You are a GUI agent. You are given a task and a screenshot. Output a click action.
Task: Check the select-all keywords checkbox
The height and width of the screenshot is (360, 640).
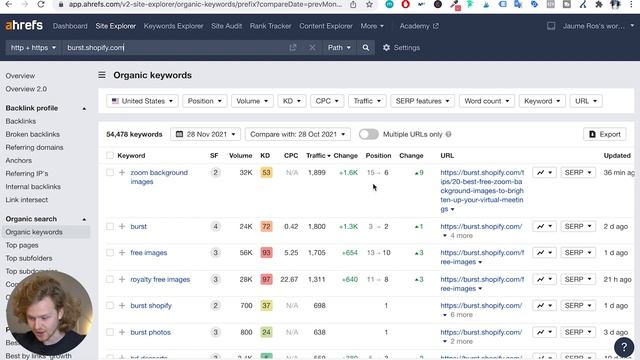(110, 156)
